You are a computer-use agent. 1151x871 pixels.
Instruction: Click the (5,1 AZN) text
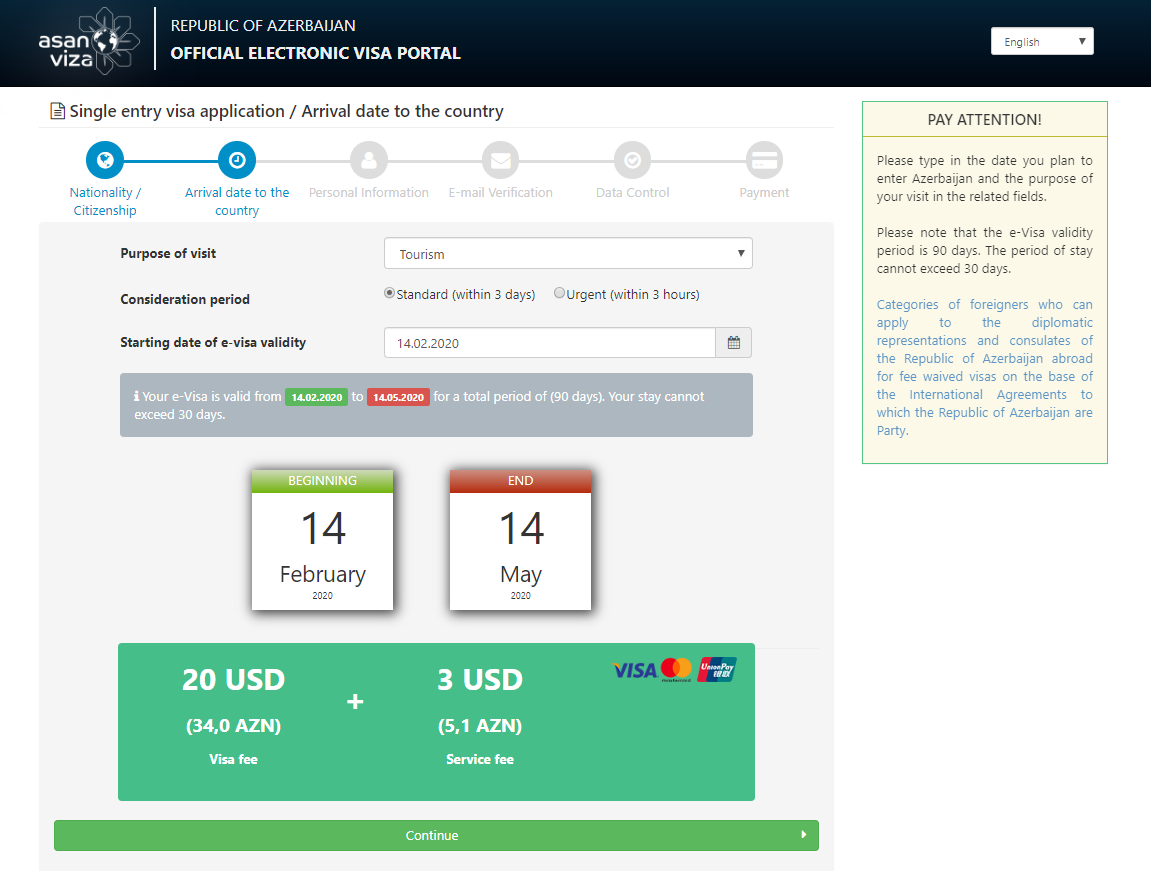point(480,726)
